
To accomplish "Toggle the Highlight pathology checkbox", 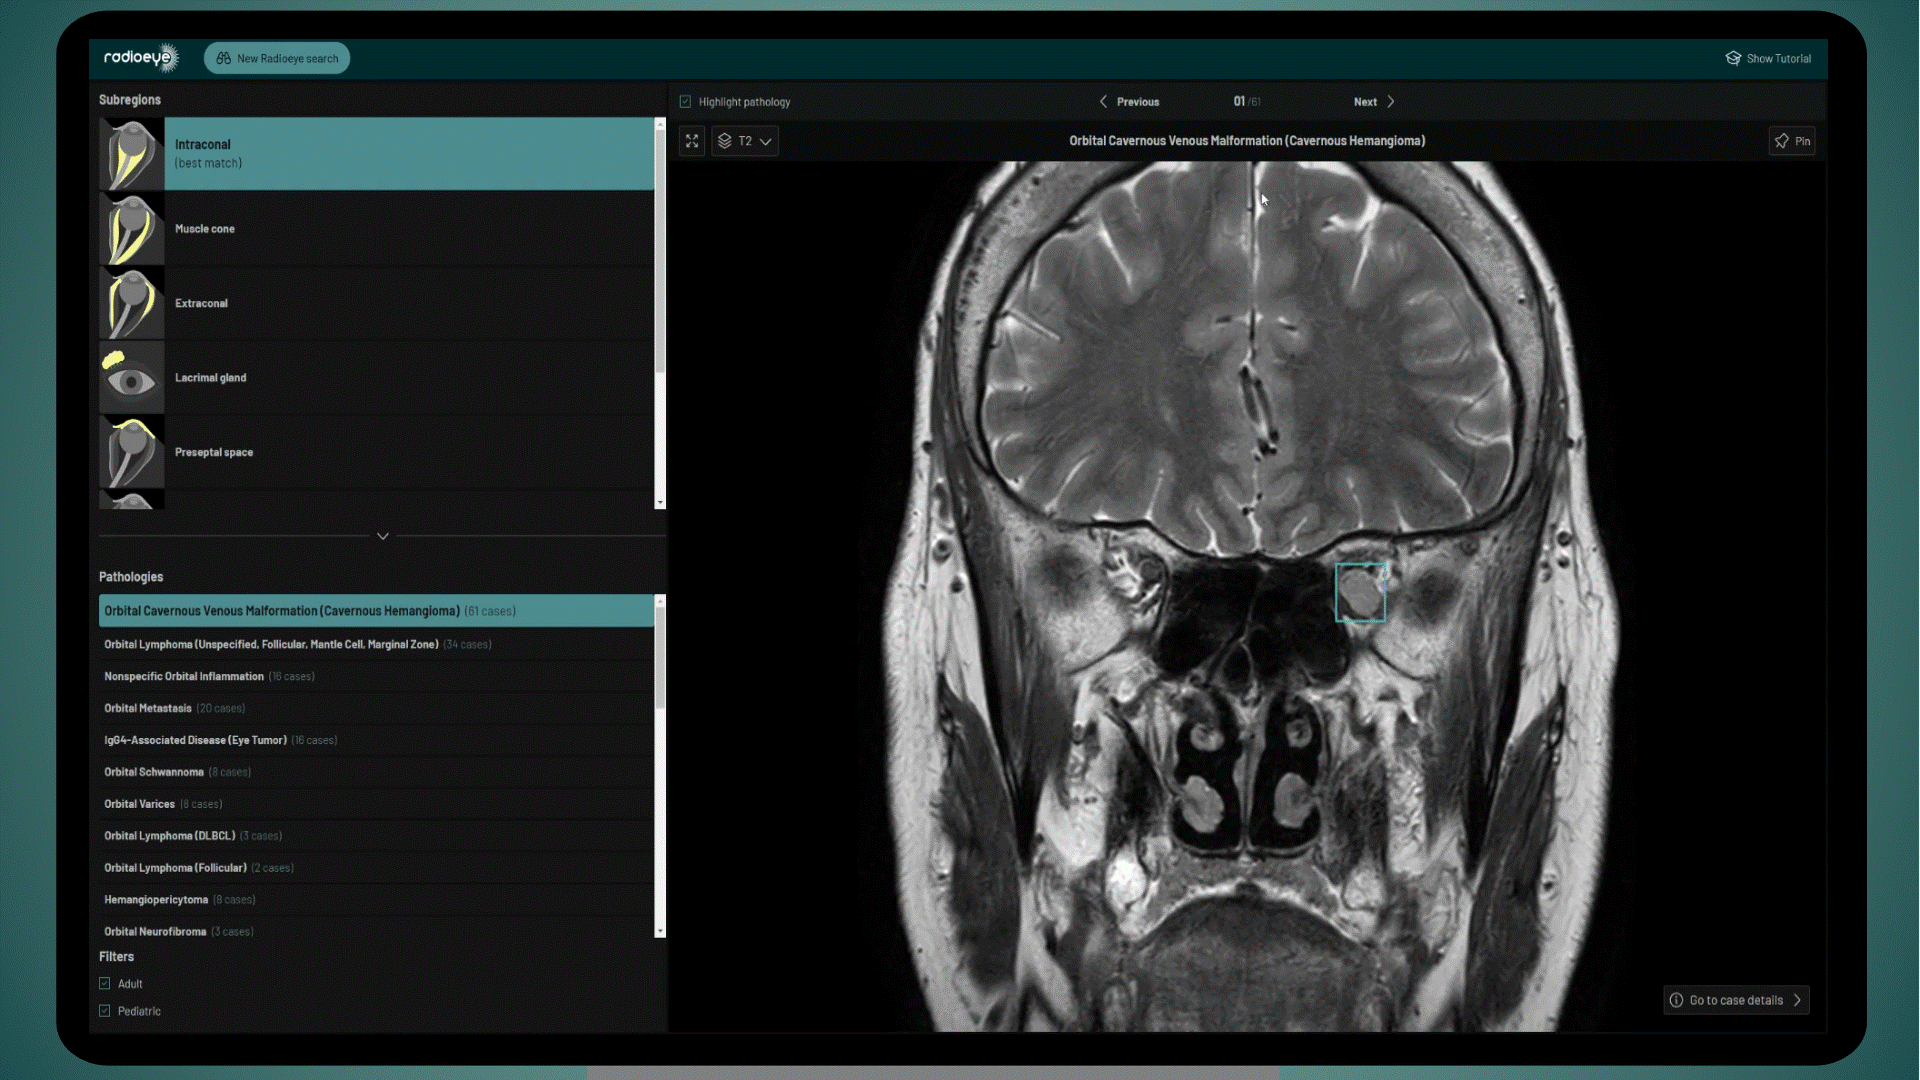I will click(x=685, y=102).
